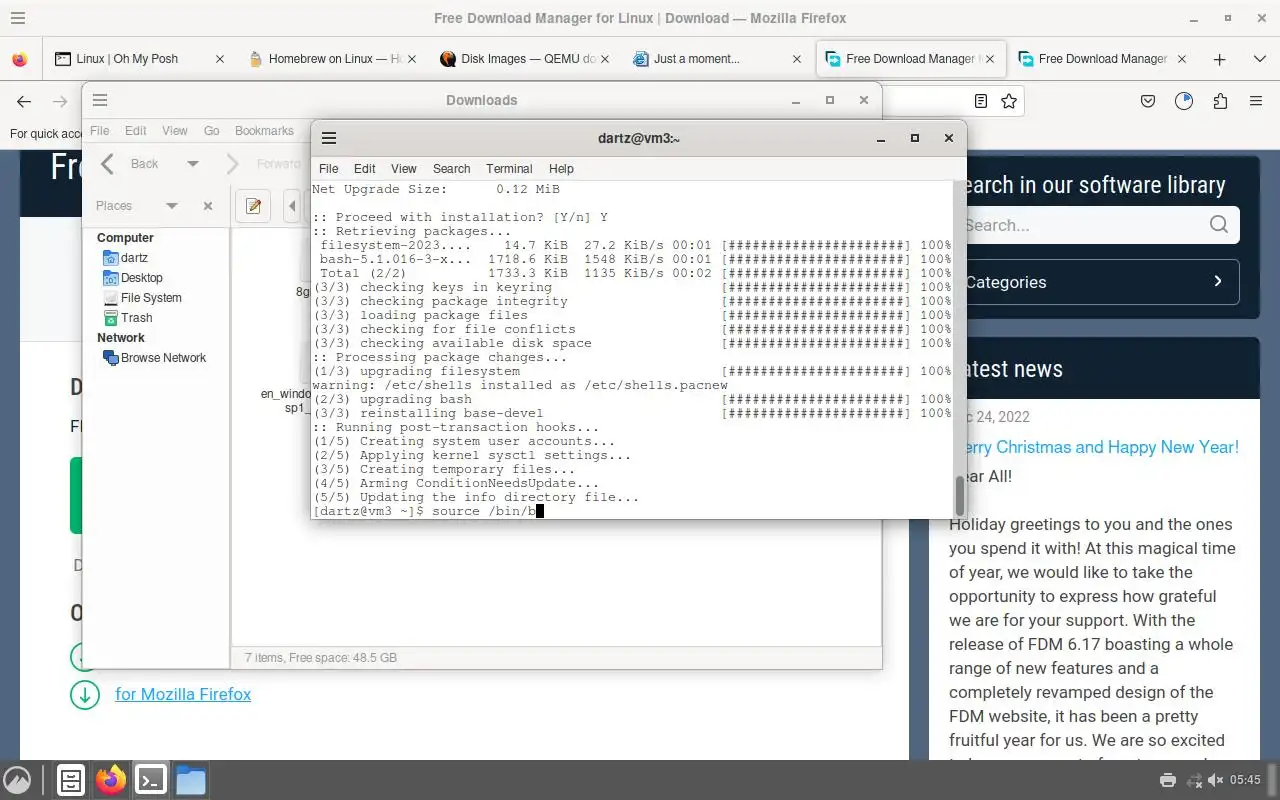Open the terminal File menu
1280x800 pixels.
point(328,169)
